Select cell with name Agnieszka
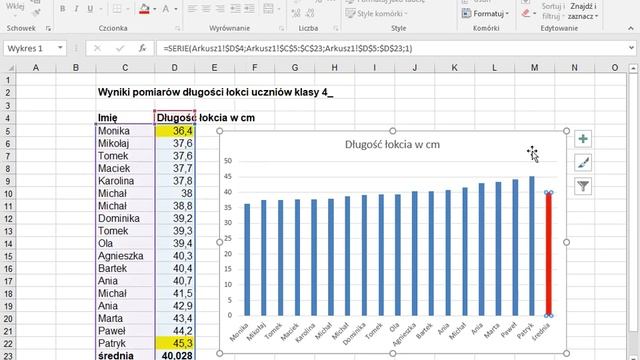The height and width of the screenshot is (360, 640). 125,256
